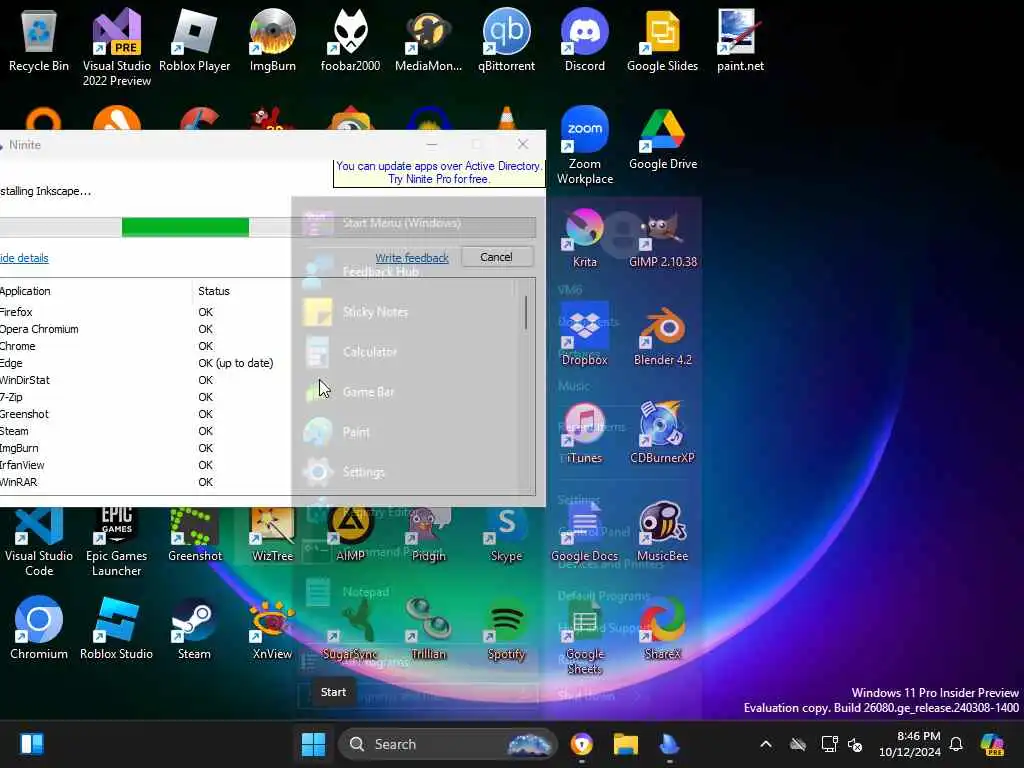1024x768 pixels.
Task: Launch paint.net from the desktop
Action: [x=740, y=40]
